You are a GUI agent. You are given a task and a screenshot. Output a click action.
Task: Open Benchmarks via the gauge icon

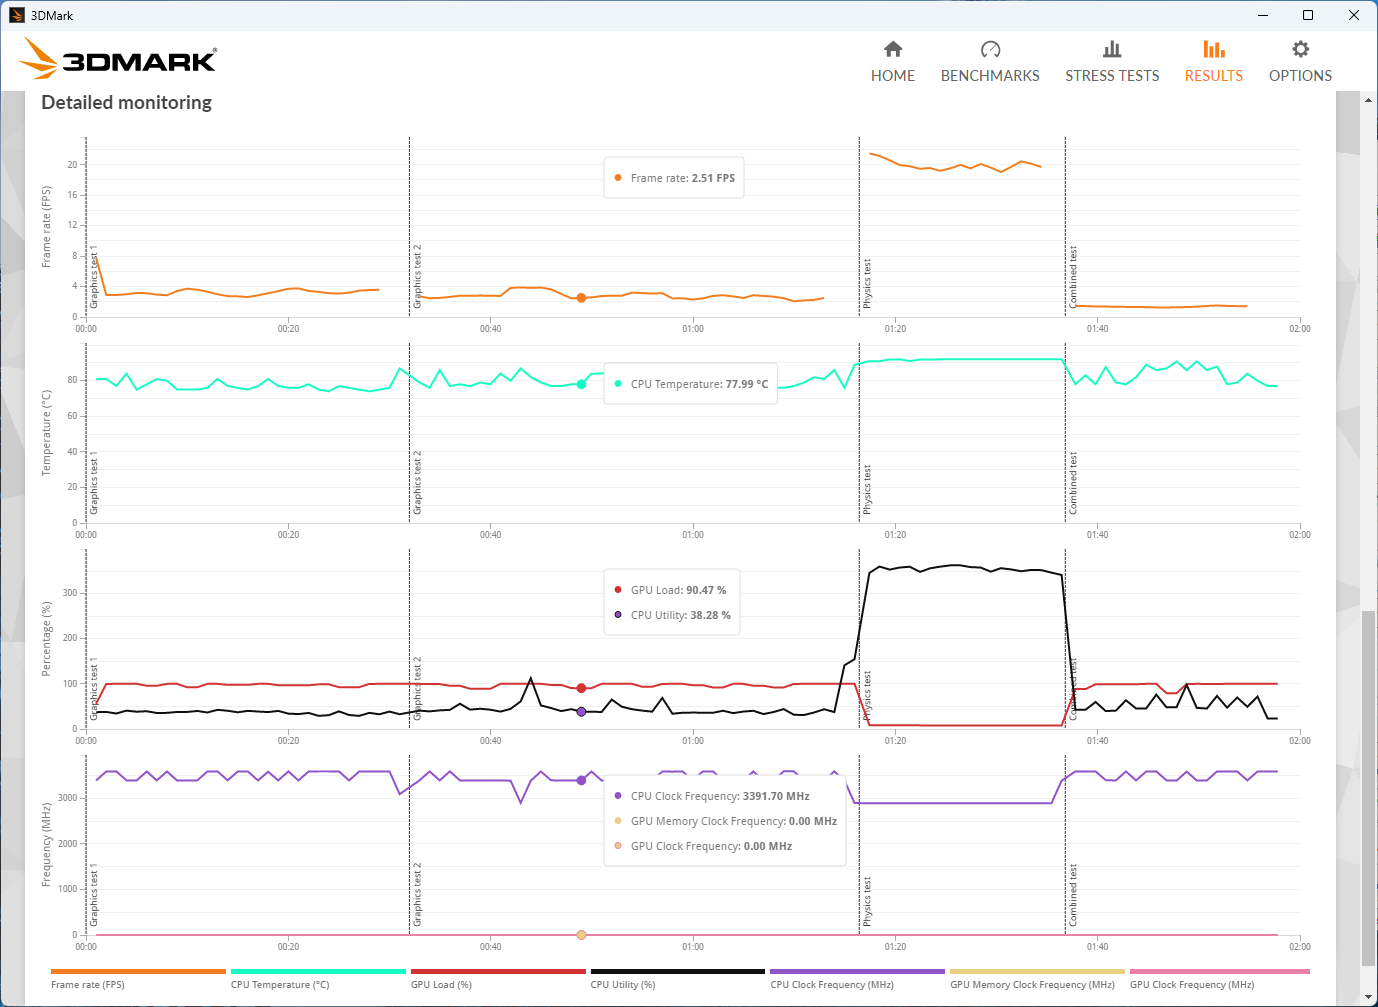pyautogui.click(x=990, y=49)
